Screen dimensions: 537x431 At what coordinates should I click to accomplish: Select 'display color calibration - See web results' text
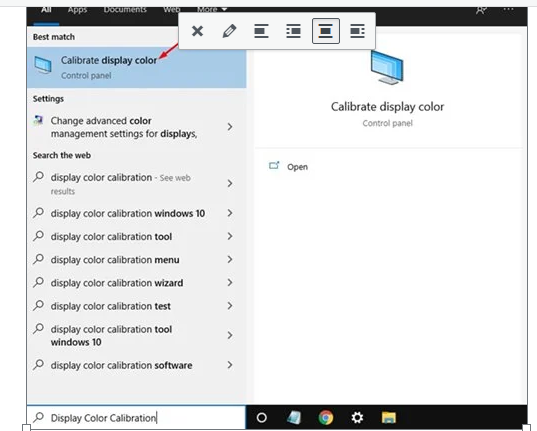click(121, 184)
